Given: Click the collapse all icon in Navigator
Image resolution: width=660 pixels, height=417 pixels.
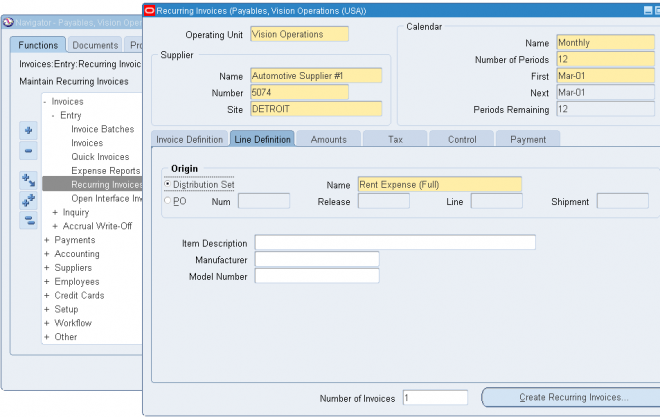Looking at the screenshot, I should pos(28,220).
